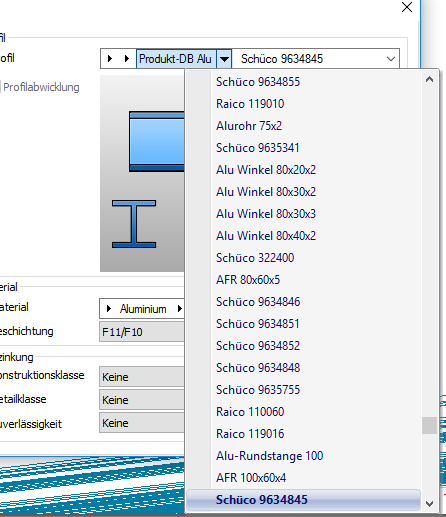Click Keine field for Detailklasse
The height and width of the screenshot is (517, 446).
coord(142,400)
